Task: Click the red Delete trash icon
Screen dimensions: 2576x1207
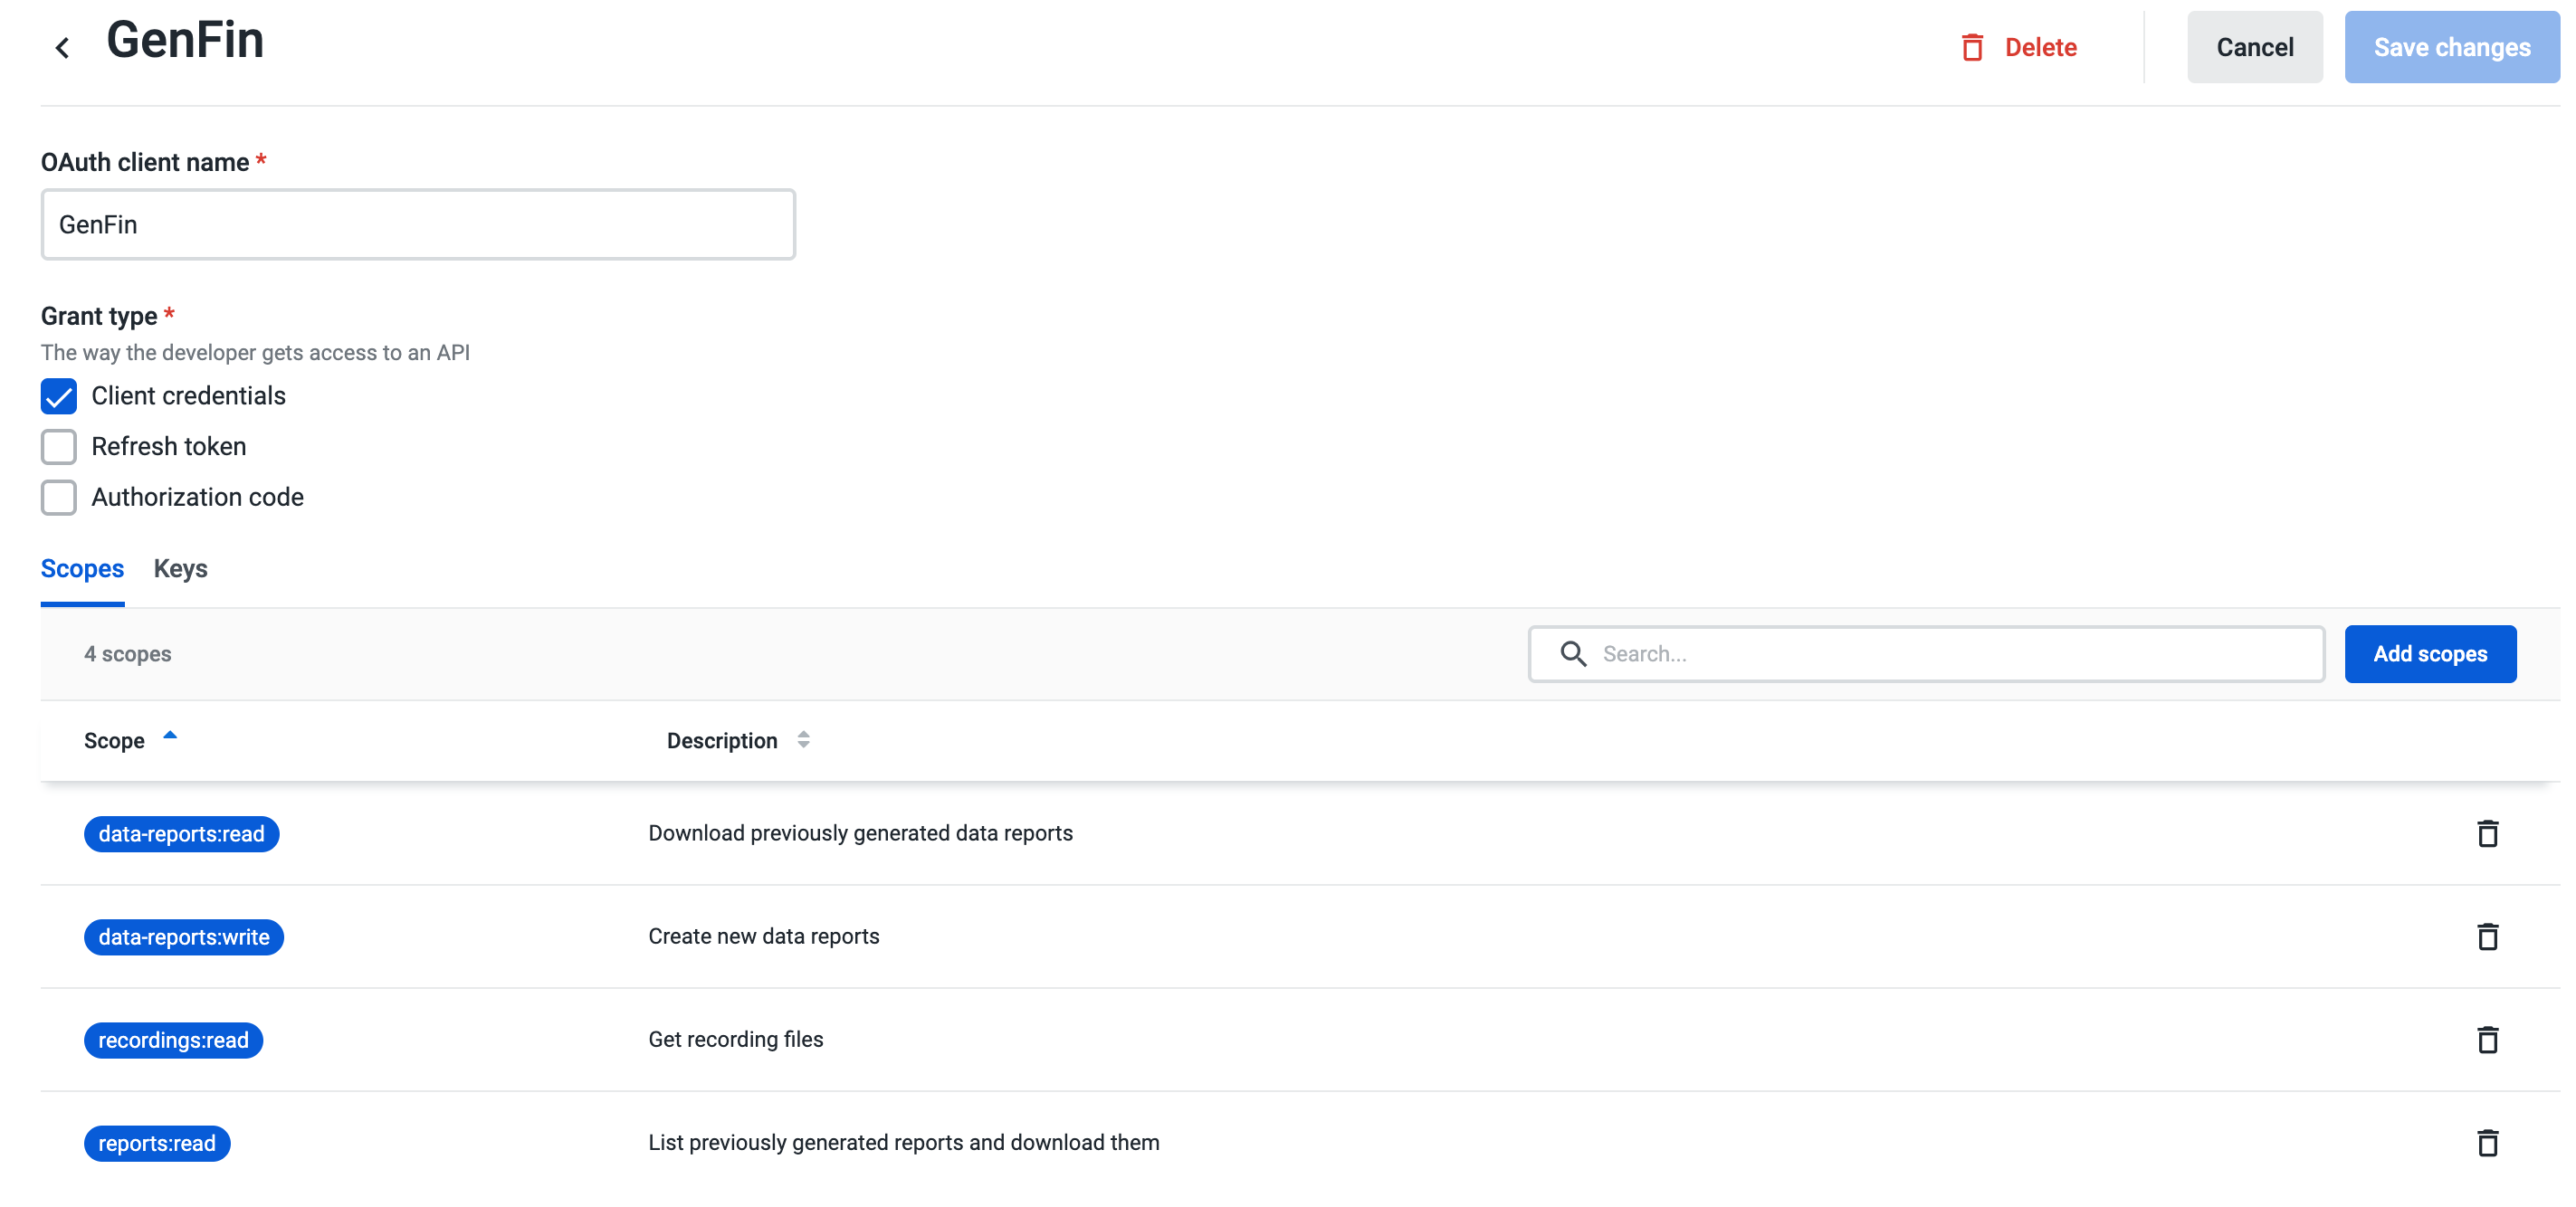Action: (x=1971, y=47)
